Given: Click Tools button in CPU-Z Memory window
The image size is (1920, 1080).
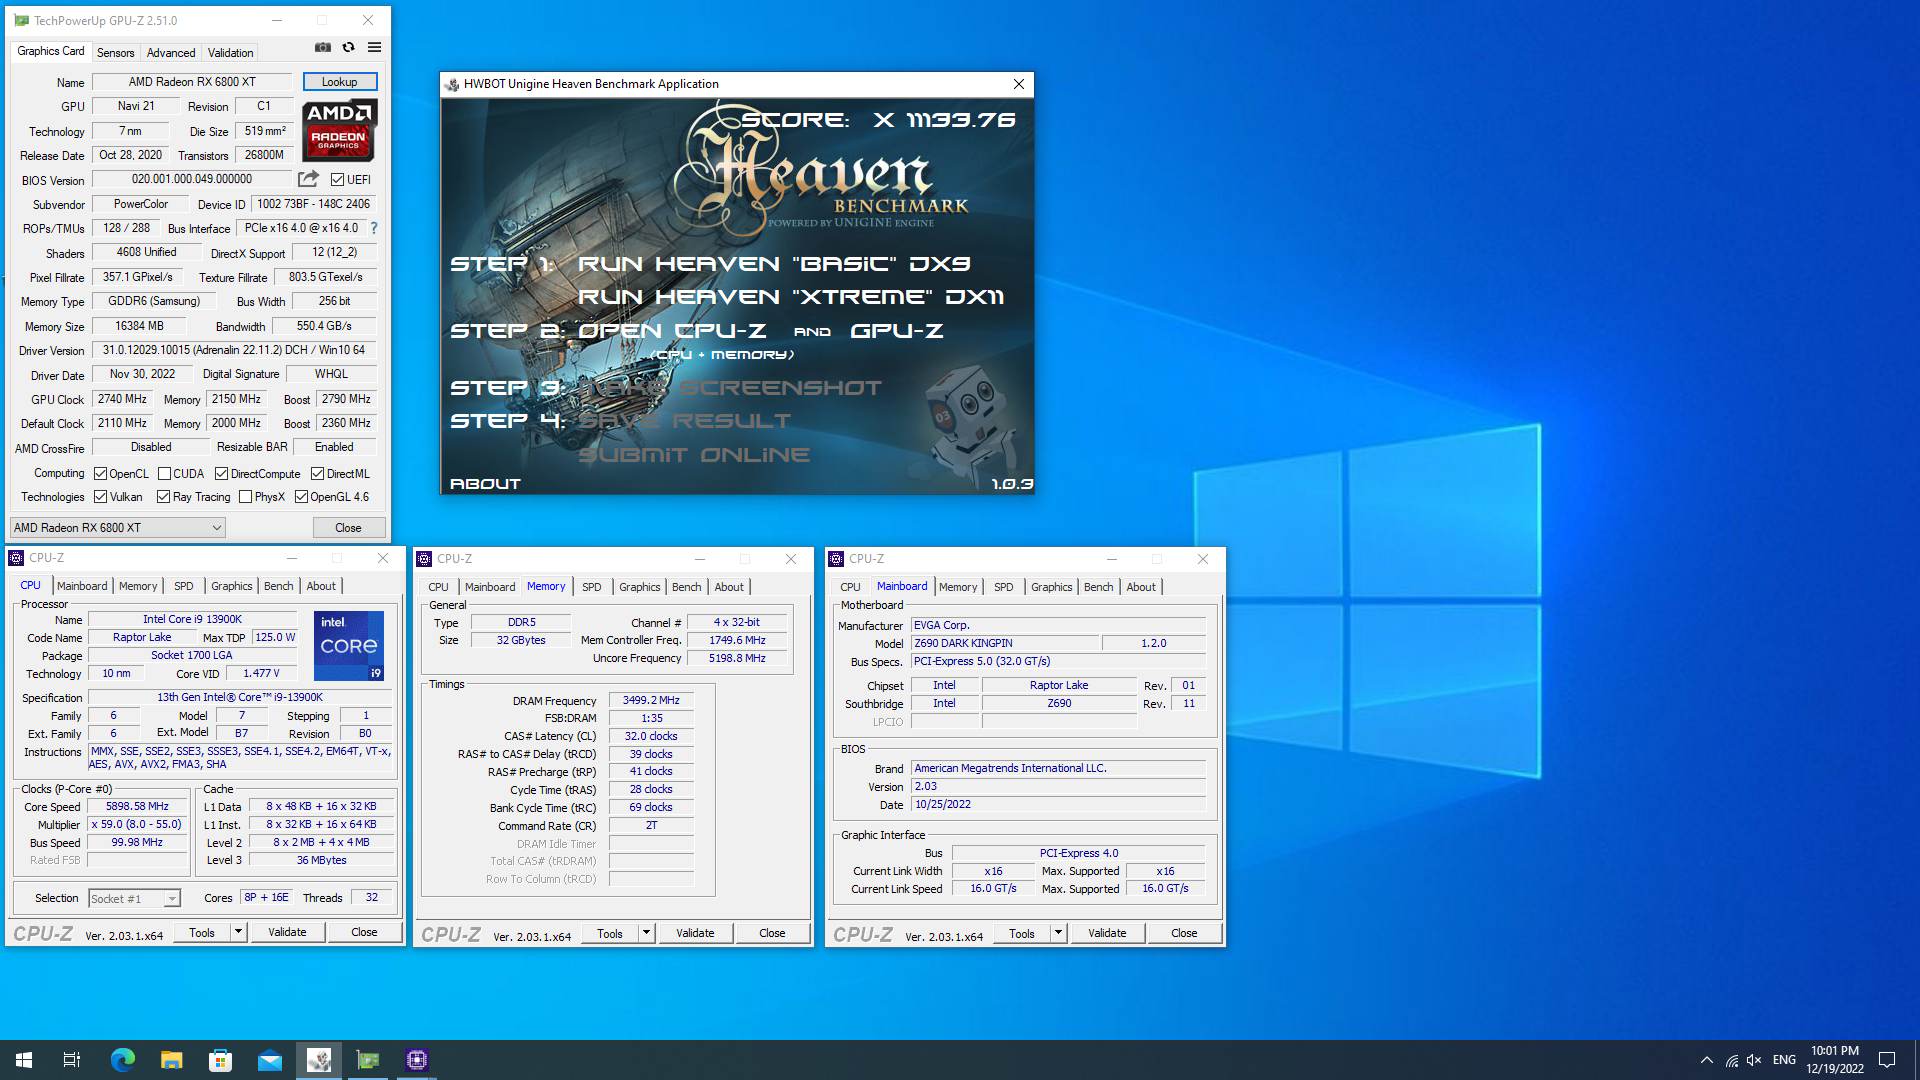Looking at the screenshot, I should (x=610, y=933).
